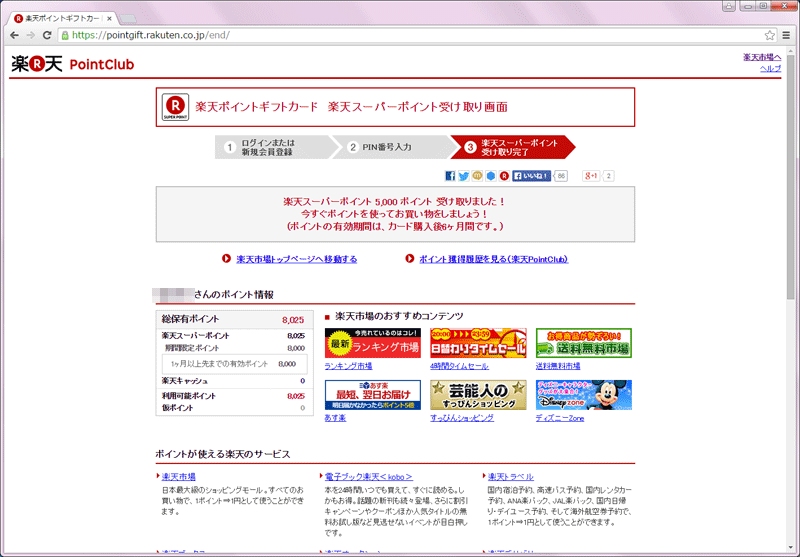The height and width of the screenshot is (557, 800).
Task: Click the 芸能人のすっぴんショッピング banner
Action: pyautogui.click(x=478, y=395)
